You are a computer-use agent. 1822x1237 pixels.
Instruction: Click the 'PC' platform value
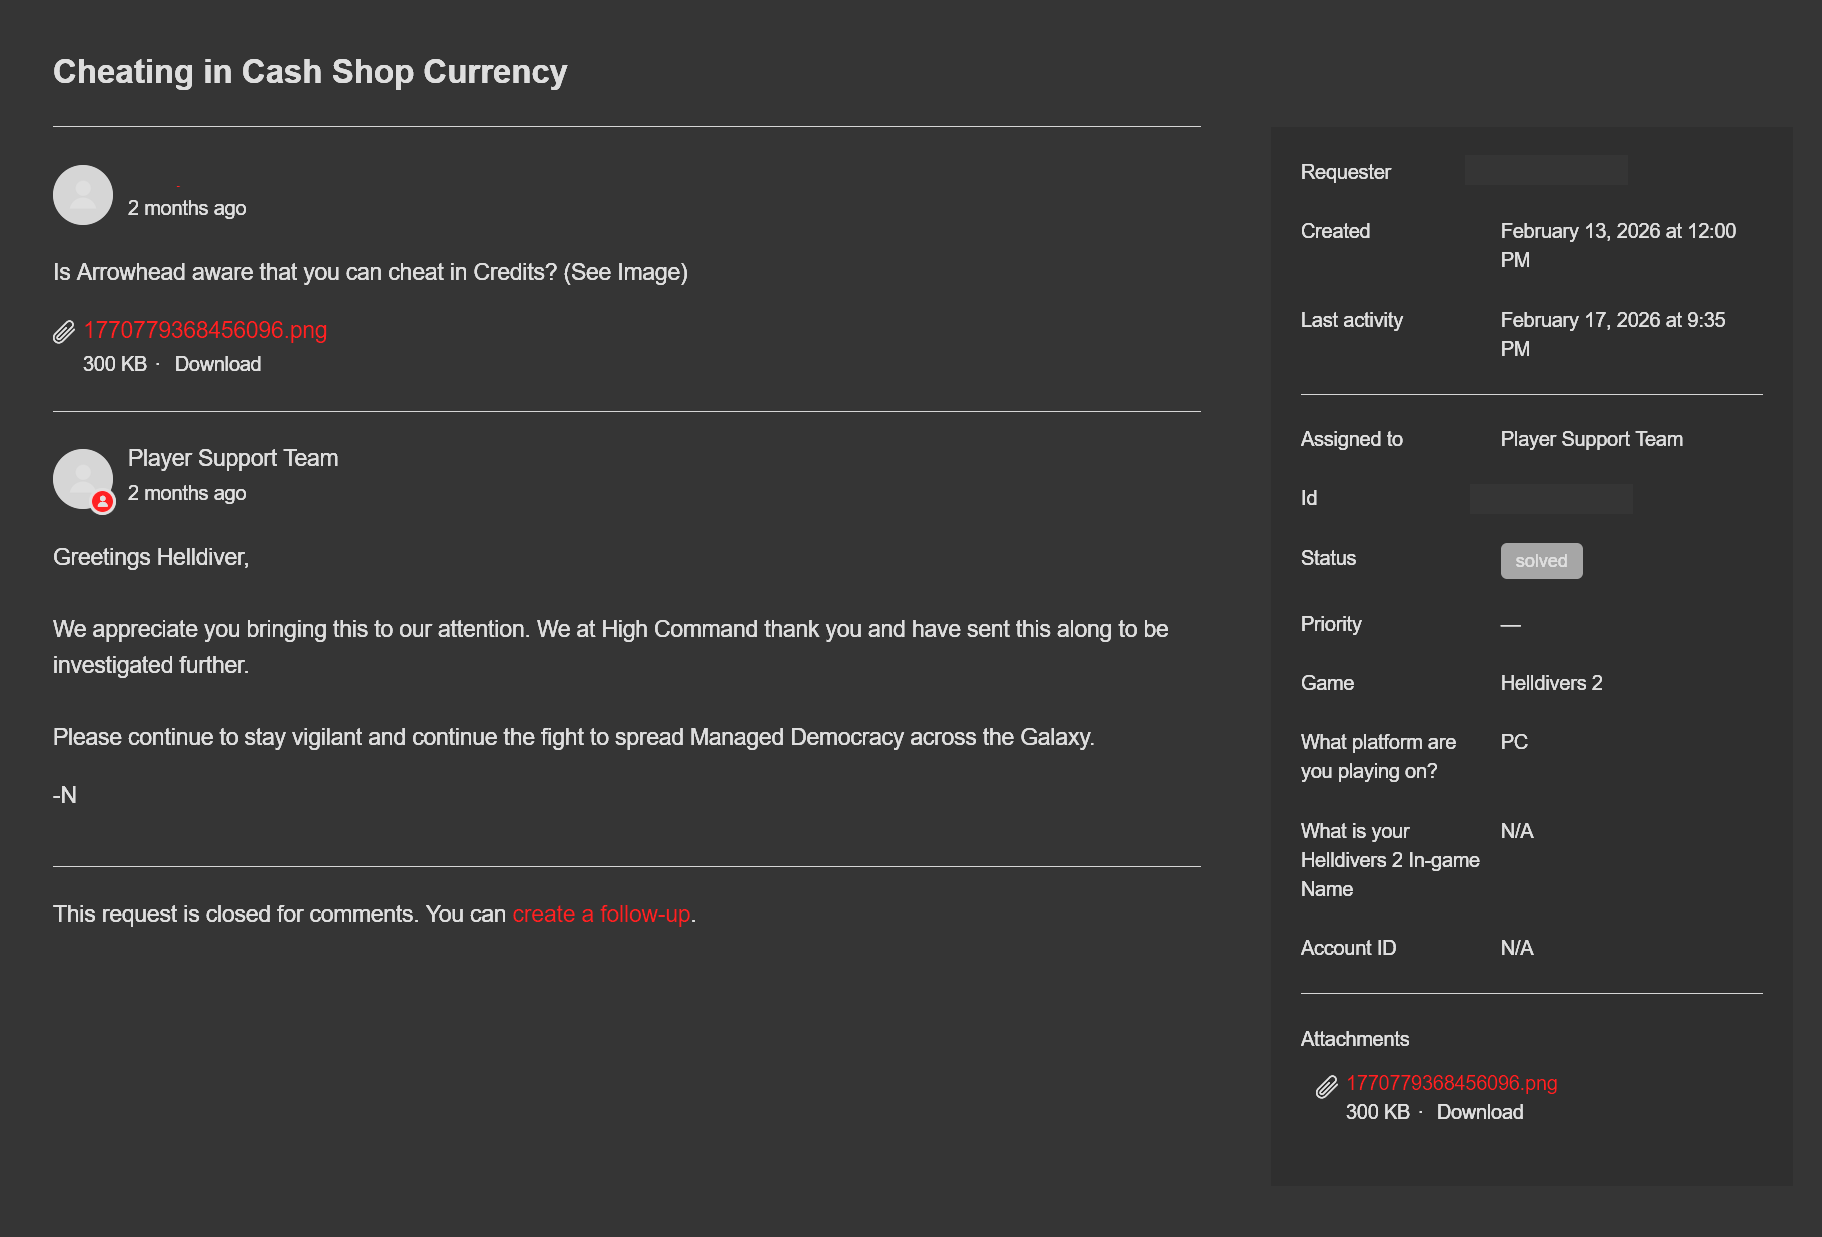click(x=1514, y=742)
